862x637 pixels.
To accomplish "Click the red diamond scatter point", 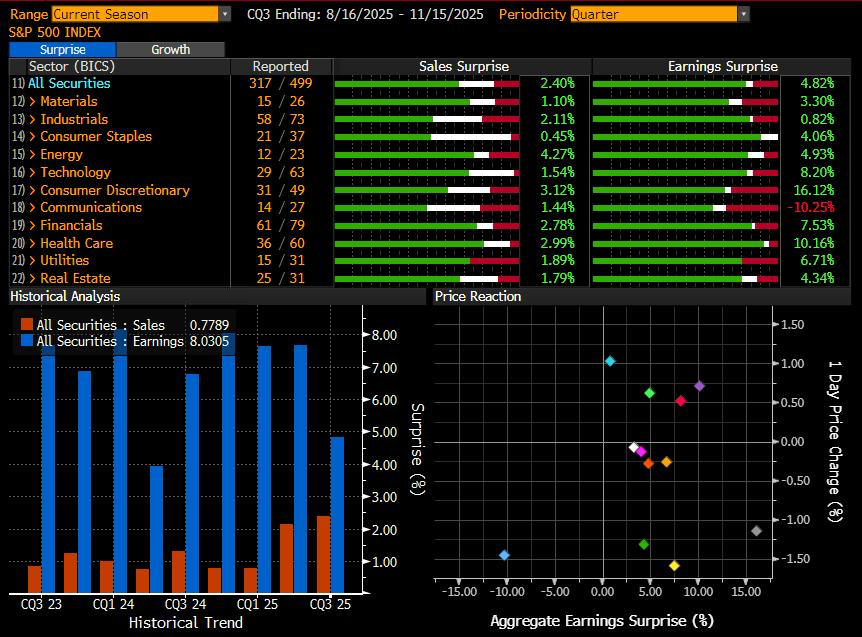I will pos(681,401).
